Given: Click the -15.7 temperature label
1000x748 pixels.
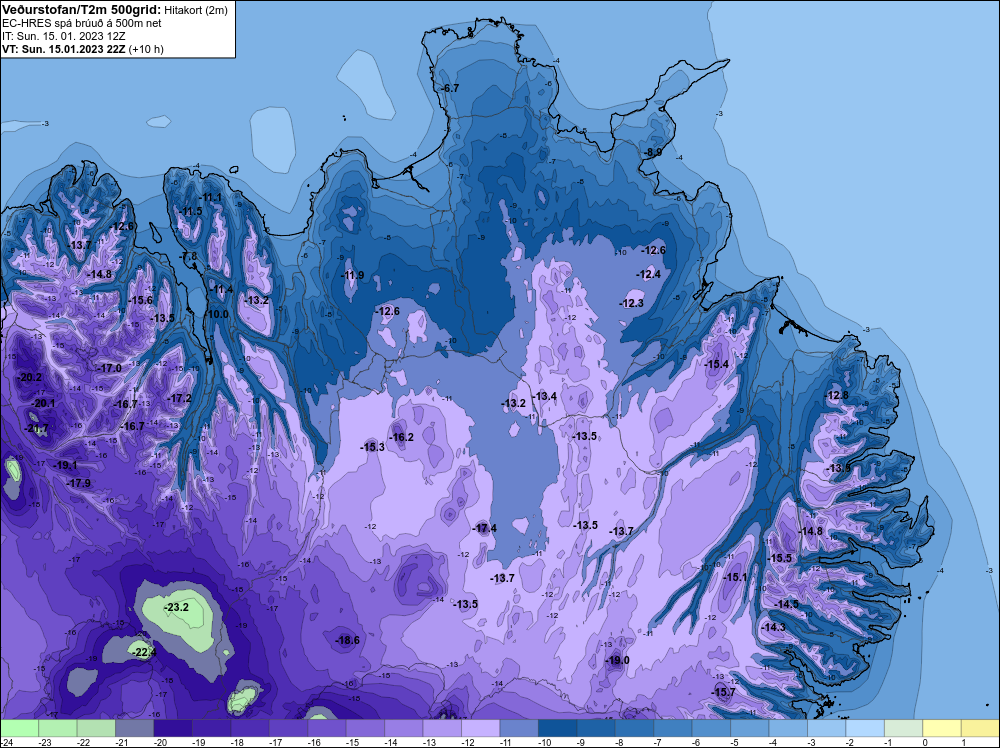Looking at the screenshot, I should [723, 692].
